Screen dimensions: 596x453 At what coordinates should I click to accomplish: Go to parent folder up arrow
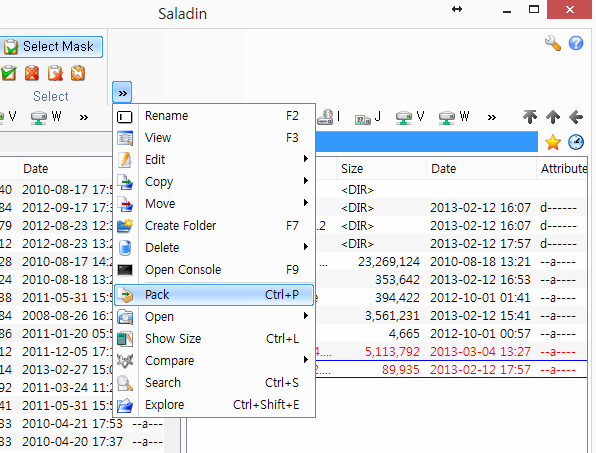553,117
